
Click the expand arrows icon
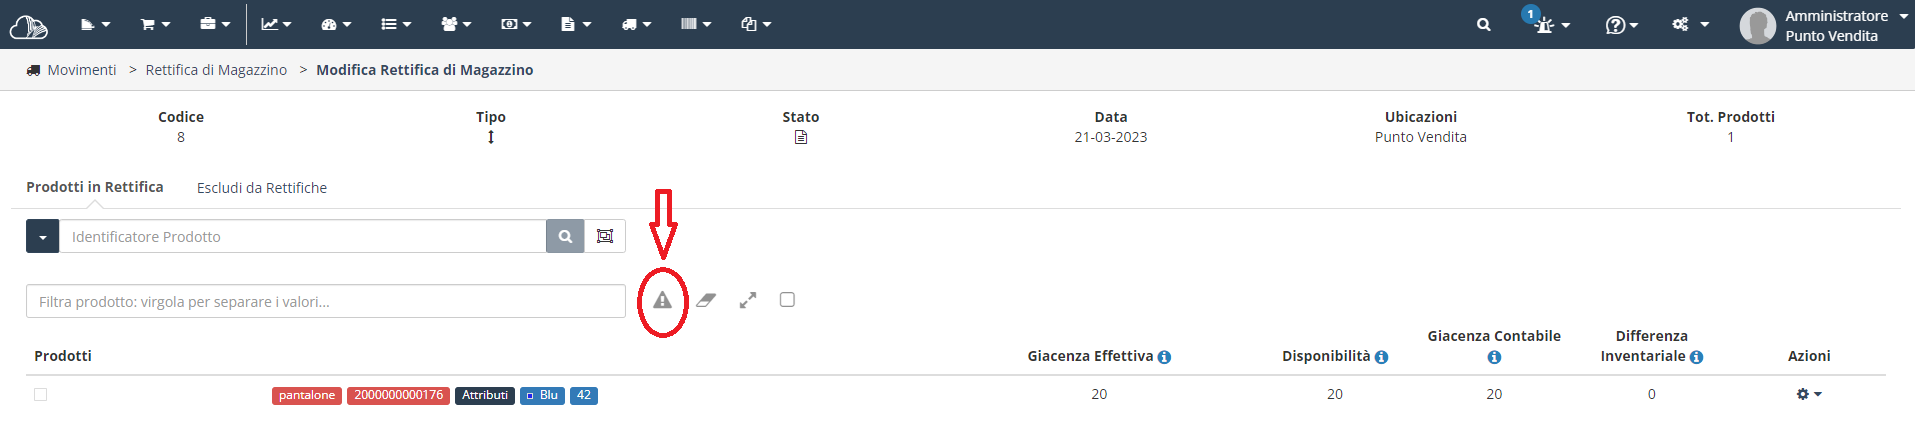click(x=748, y=300)
